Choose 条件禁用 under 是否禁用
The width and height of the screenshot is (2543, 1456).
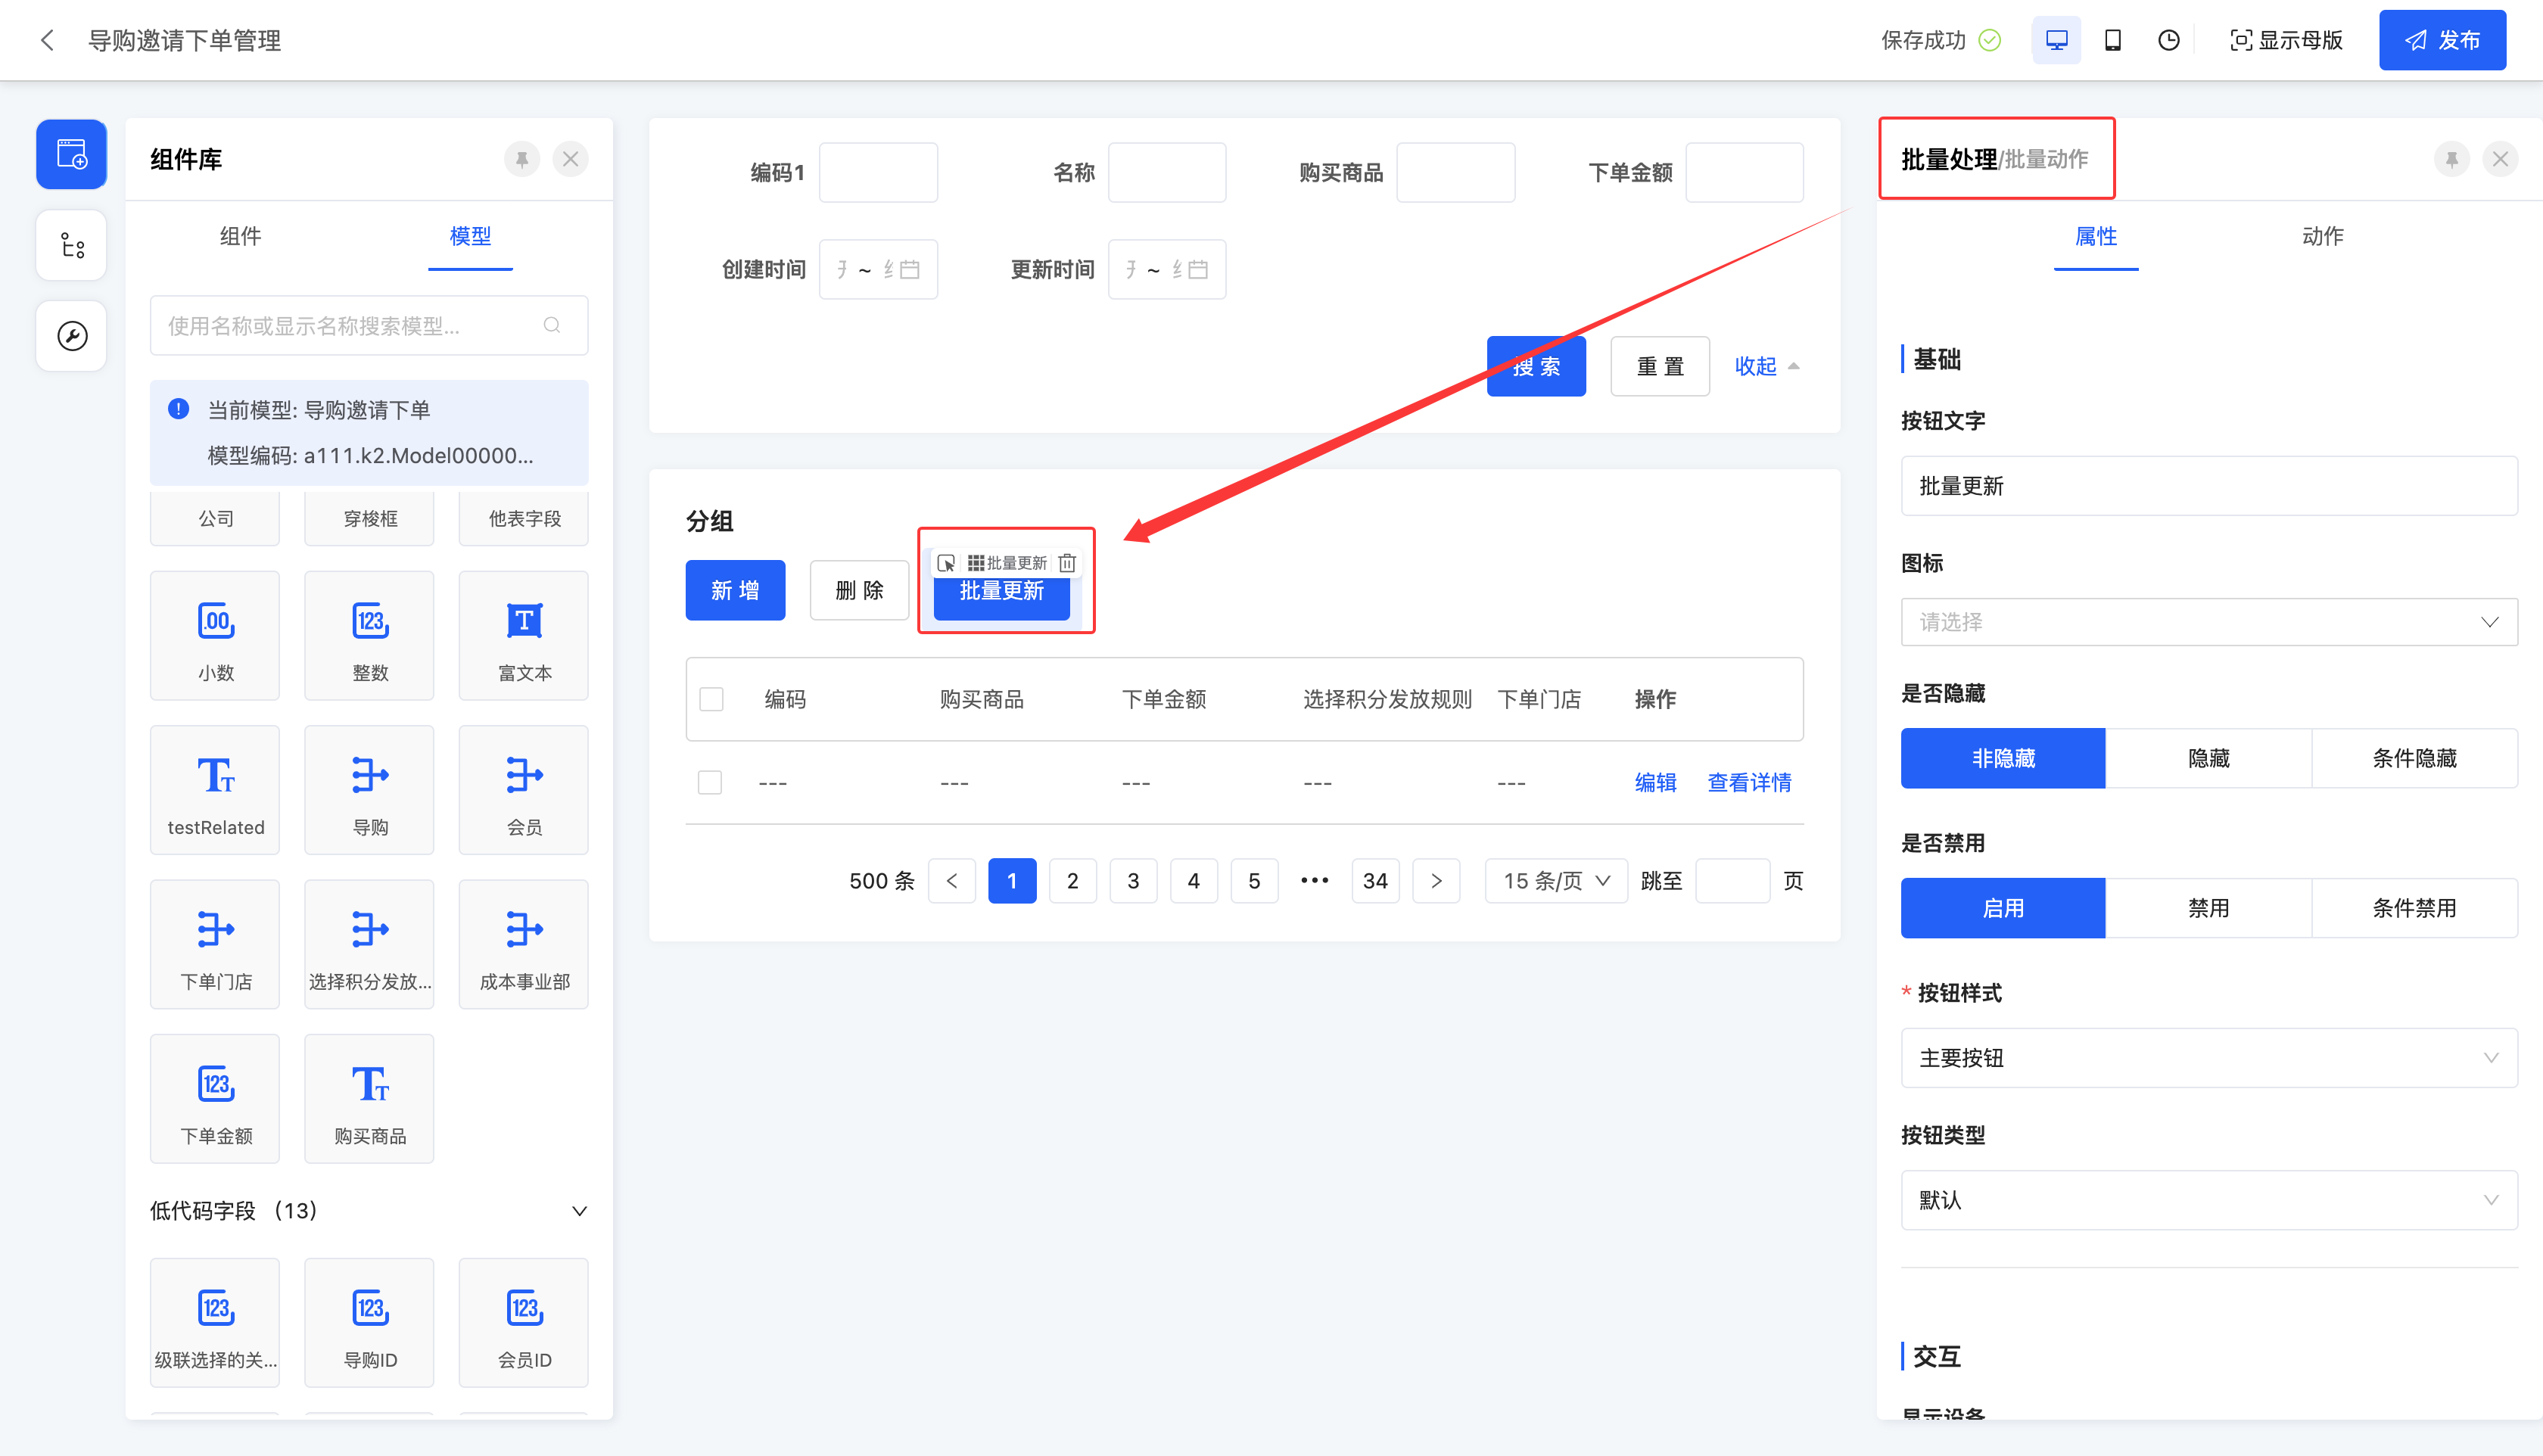tap(2413, 908)
